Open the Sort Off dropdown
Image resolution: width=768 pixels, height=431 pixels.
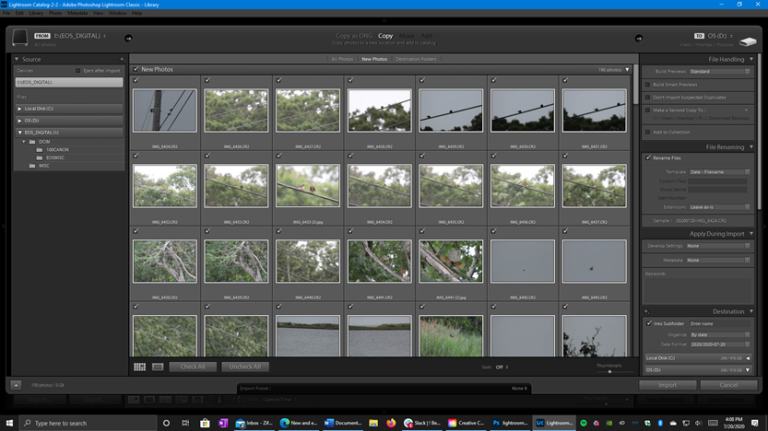pos(501,367)
